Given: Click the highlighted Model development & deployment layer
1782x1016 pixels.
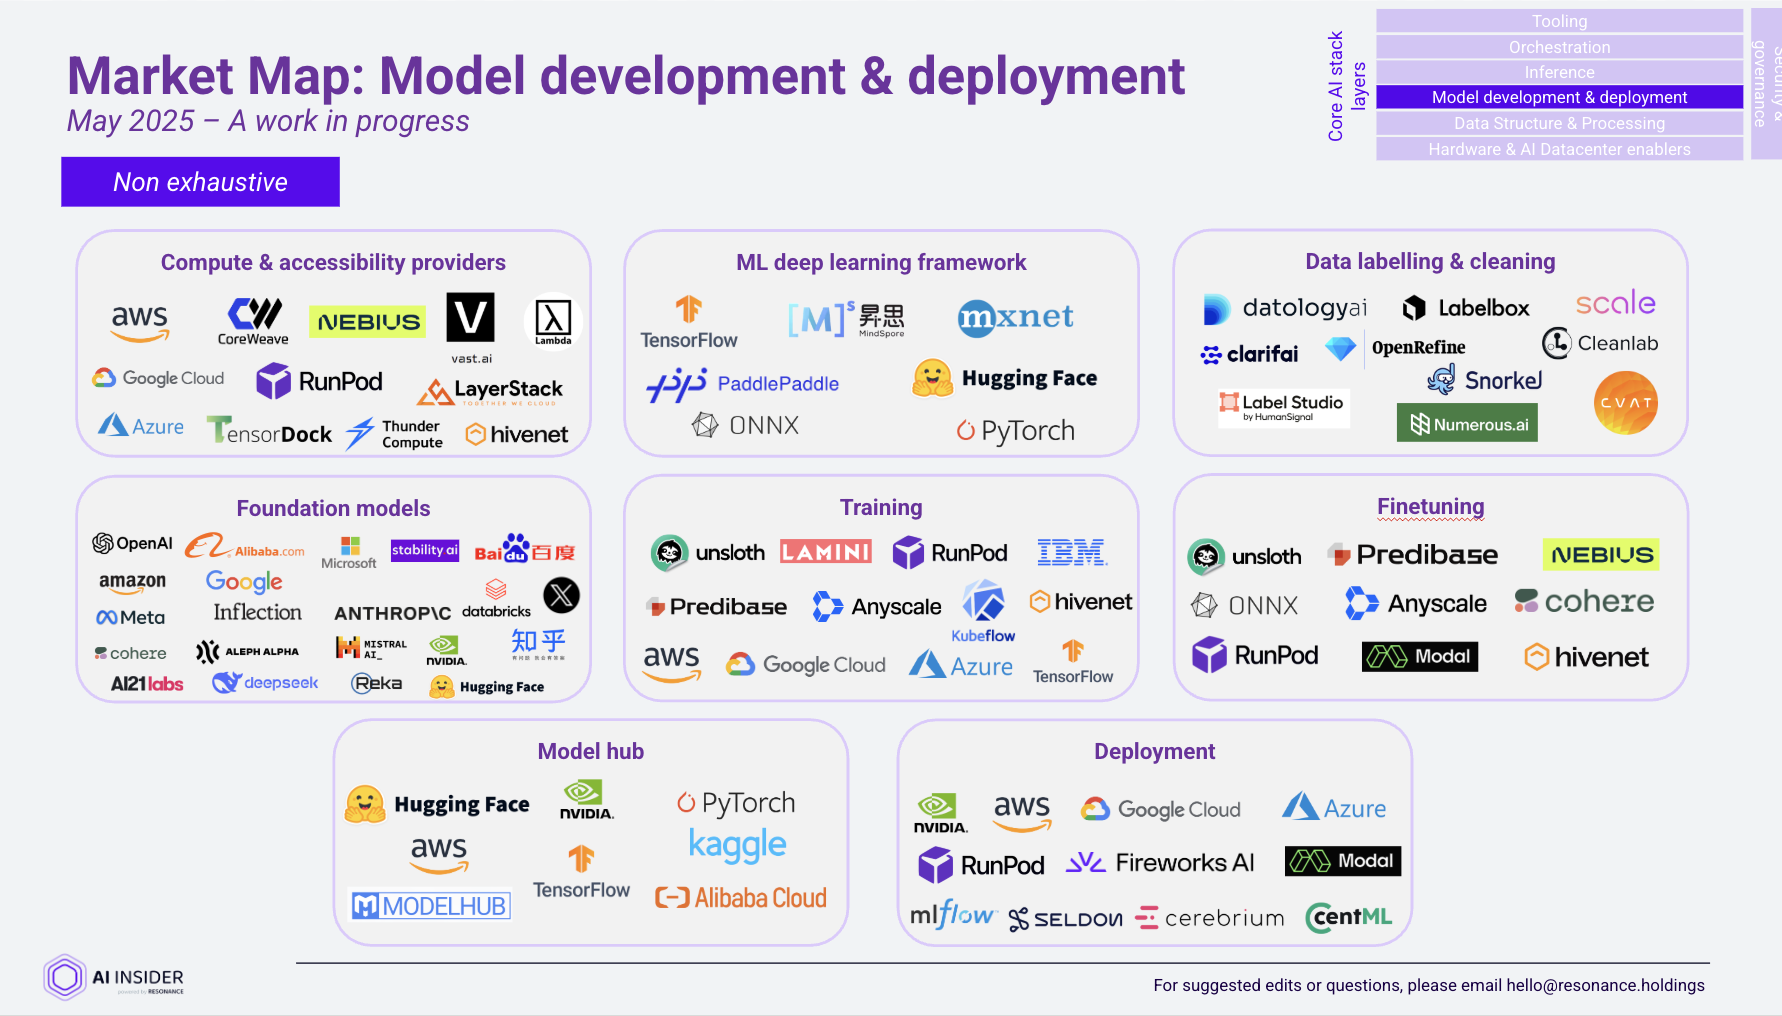Looking at the screenshot, I should click(x=1559, y=97).
